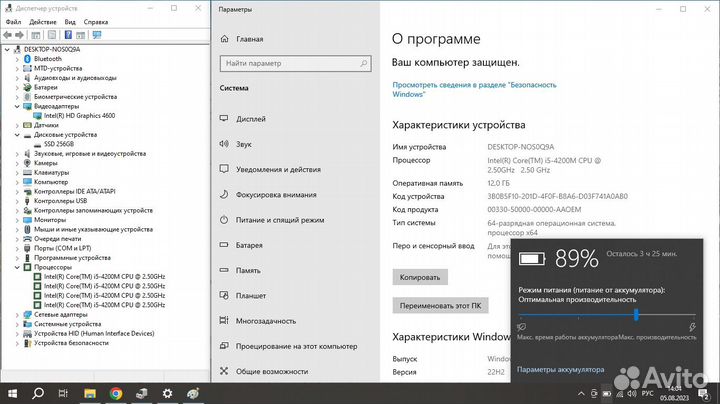Click the Копировать button
This screenshot has height=404, width=720.
coord(420,277)
